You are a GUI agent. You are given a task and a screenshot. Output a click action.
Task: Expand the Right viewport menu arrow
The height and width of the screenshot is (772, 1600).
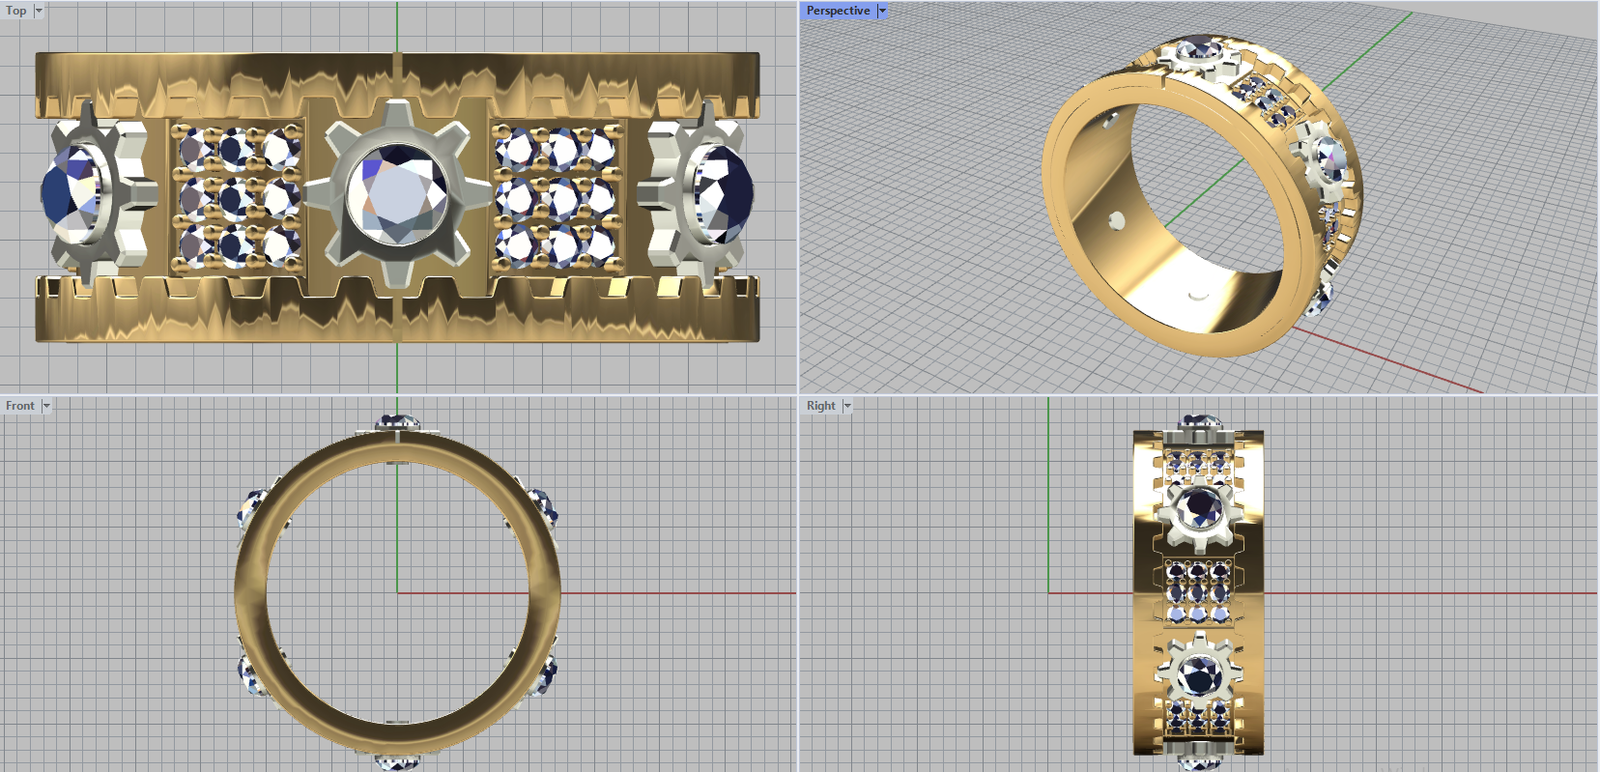pos(847,406)
